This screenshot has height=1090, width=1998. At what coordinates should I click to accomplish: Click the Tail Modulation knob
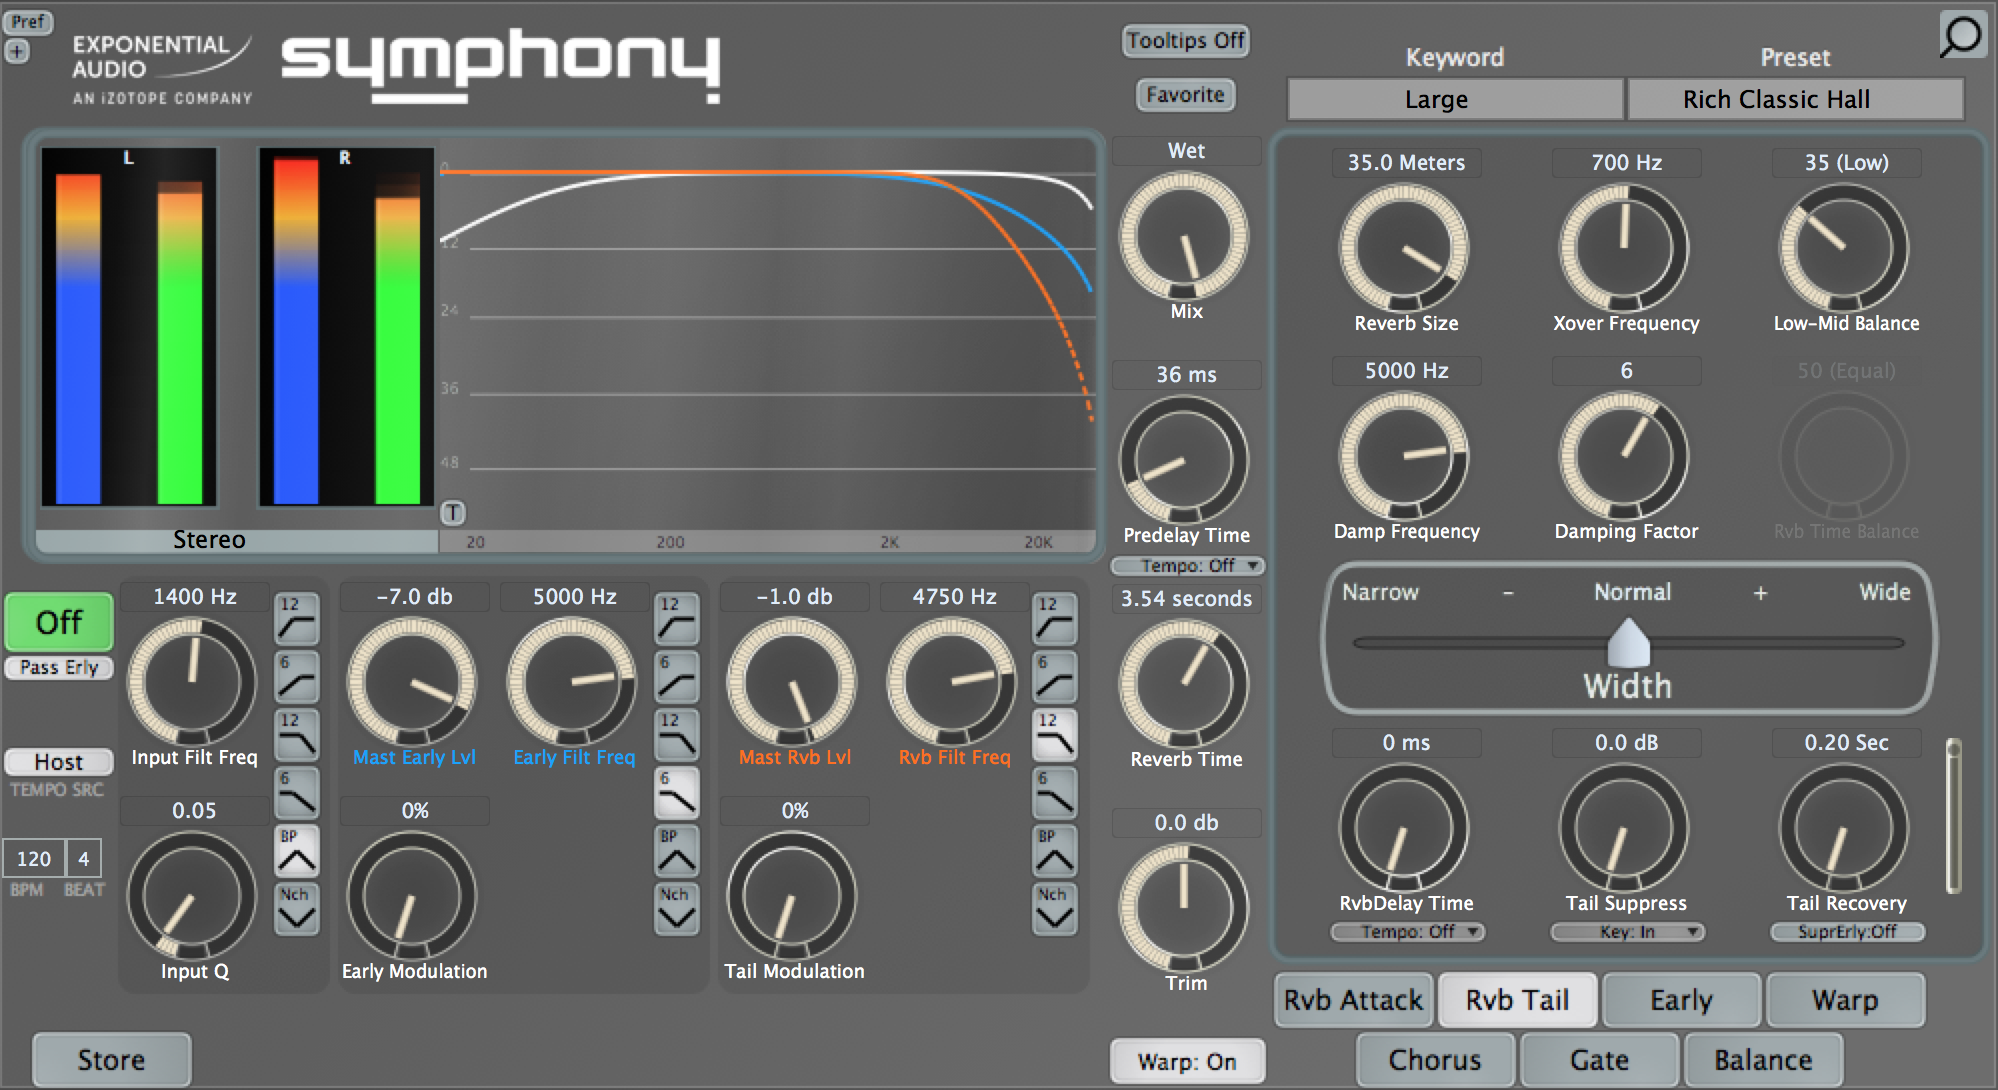tap(792, 897)
